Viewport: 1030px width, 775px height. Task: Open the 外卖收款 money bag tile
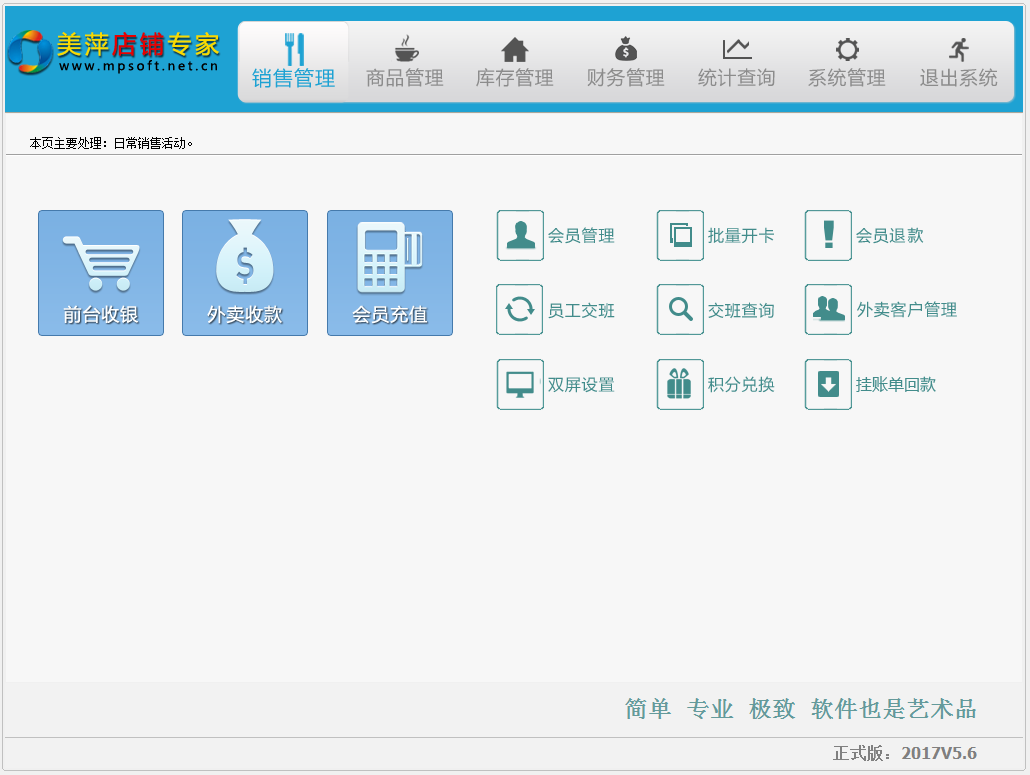tap(245, 273)
